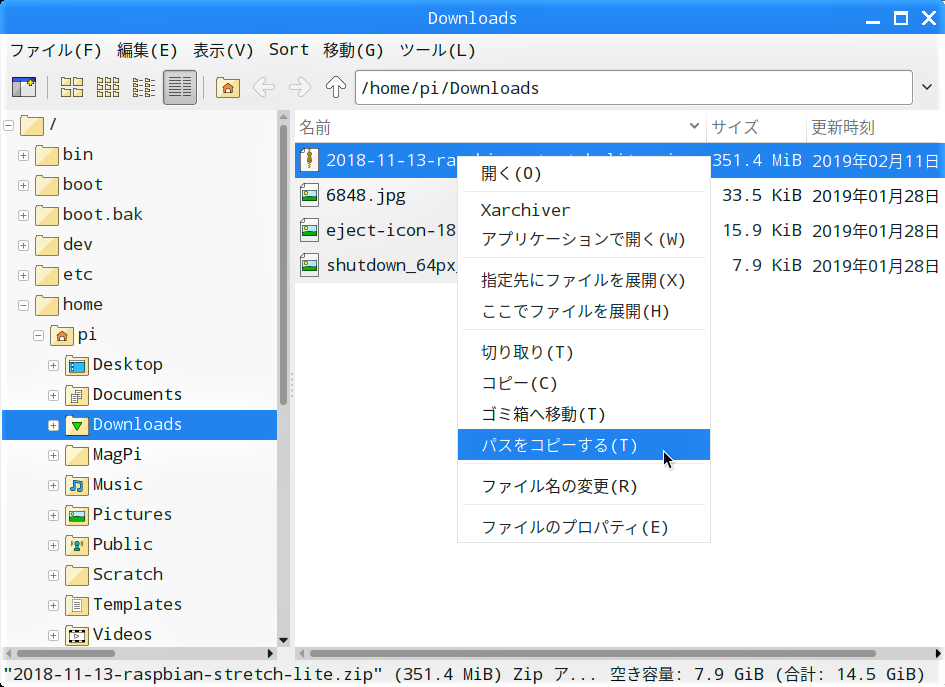Click the new tab toolbar icon
The width and height of the screenshot is (945, 687).
pyautogui.click(x=23, y=88)
